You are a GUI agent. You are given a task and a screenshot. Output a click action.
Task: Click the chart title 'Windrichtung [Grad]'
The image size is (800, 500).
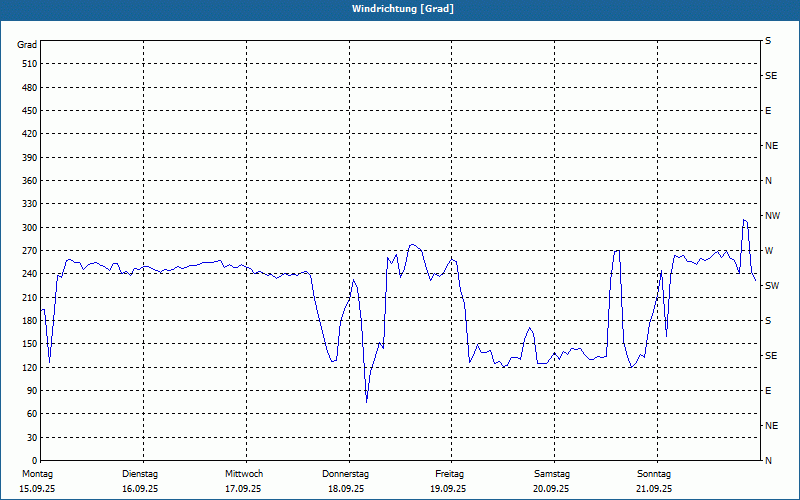tap(403, 9)
